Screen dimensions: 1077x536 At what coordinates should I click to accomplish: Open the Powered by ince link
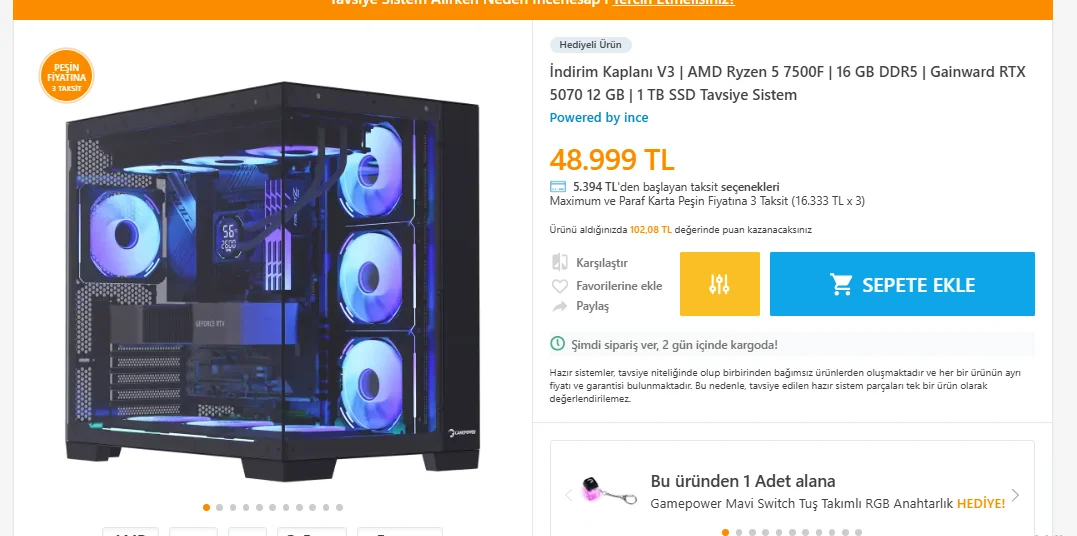click(x=598, y=118)
